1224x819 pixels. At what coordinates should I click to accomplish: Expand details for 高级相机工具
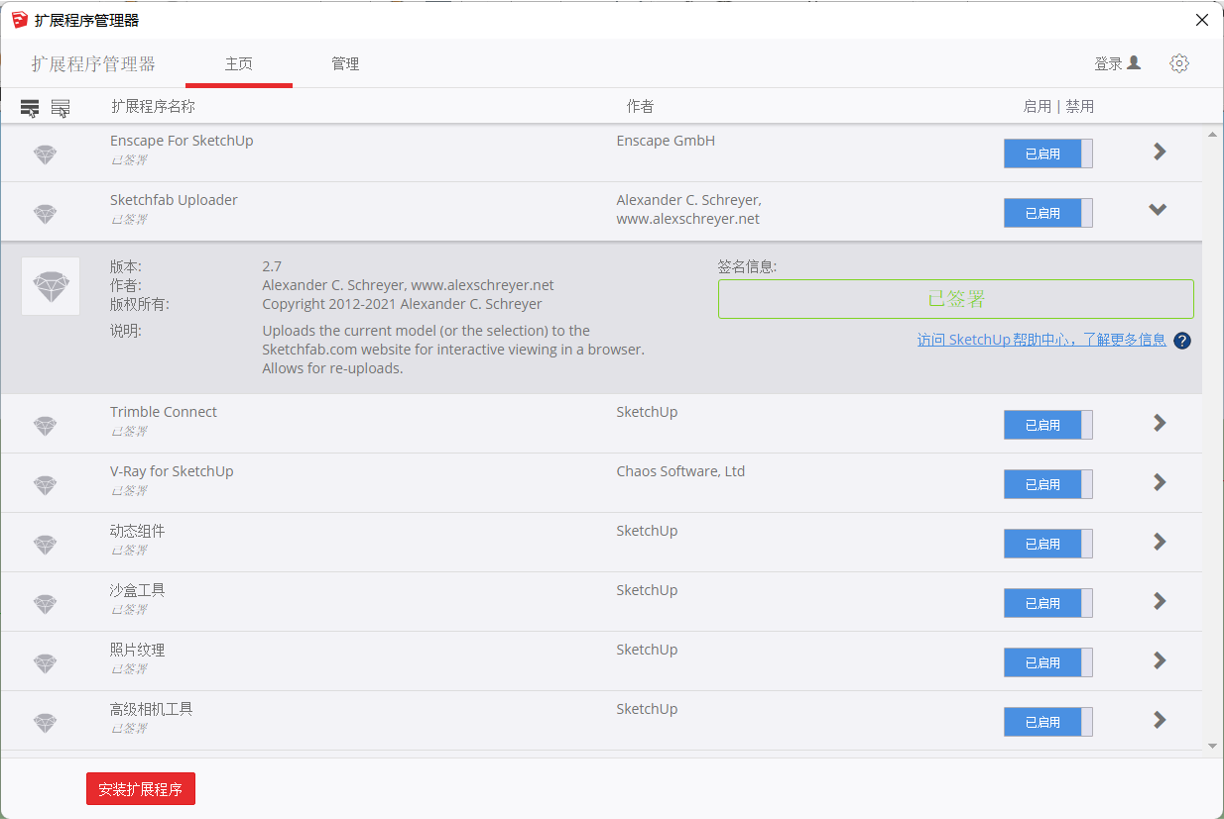[x=1159, y=720]
